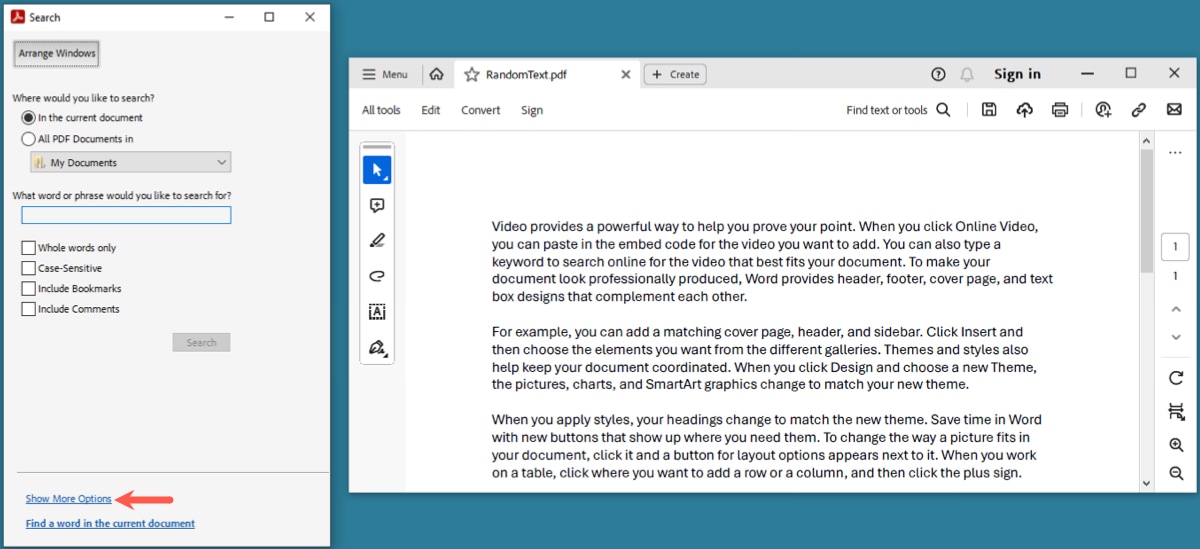Click Find a word in the current document
This screenshot has width=1200, height=549.
(110, 523)
